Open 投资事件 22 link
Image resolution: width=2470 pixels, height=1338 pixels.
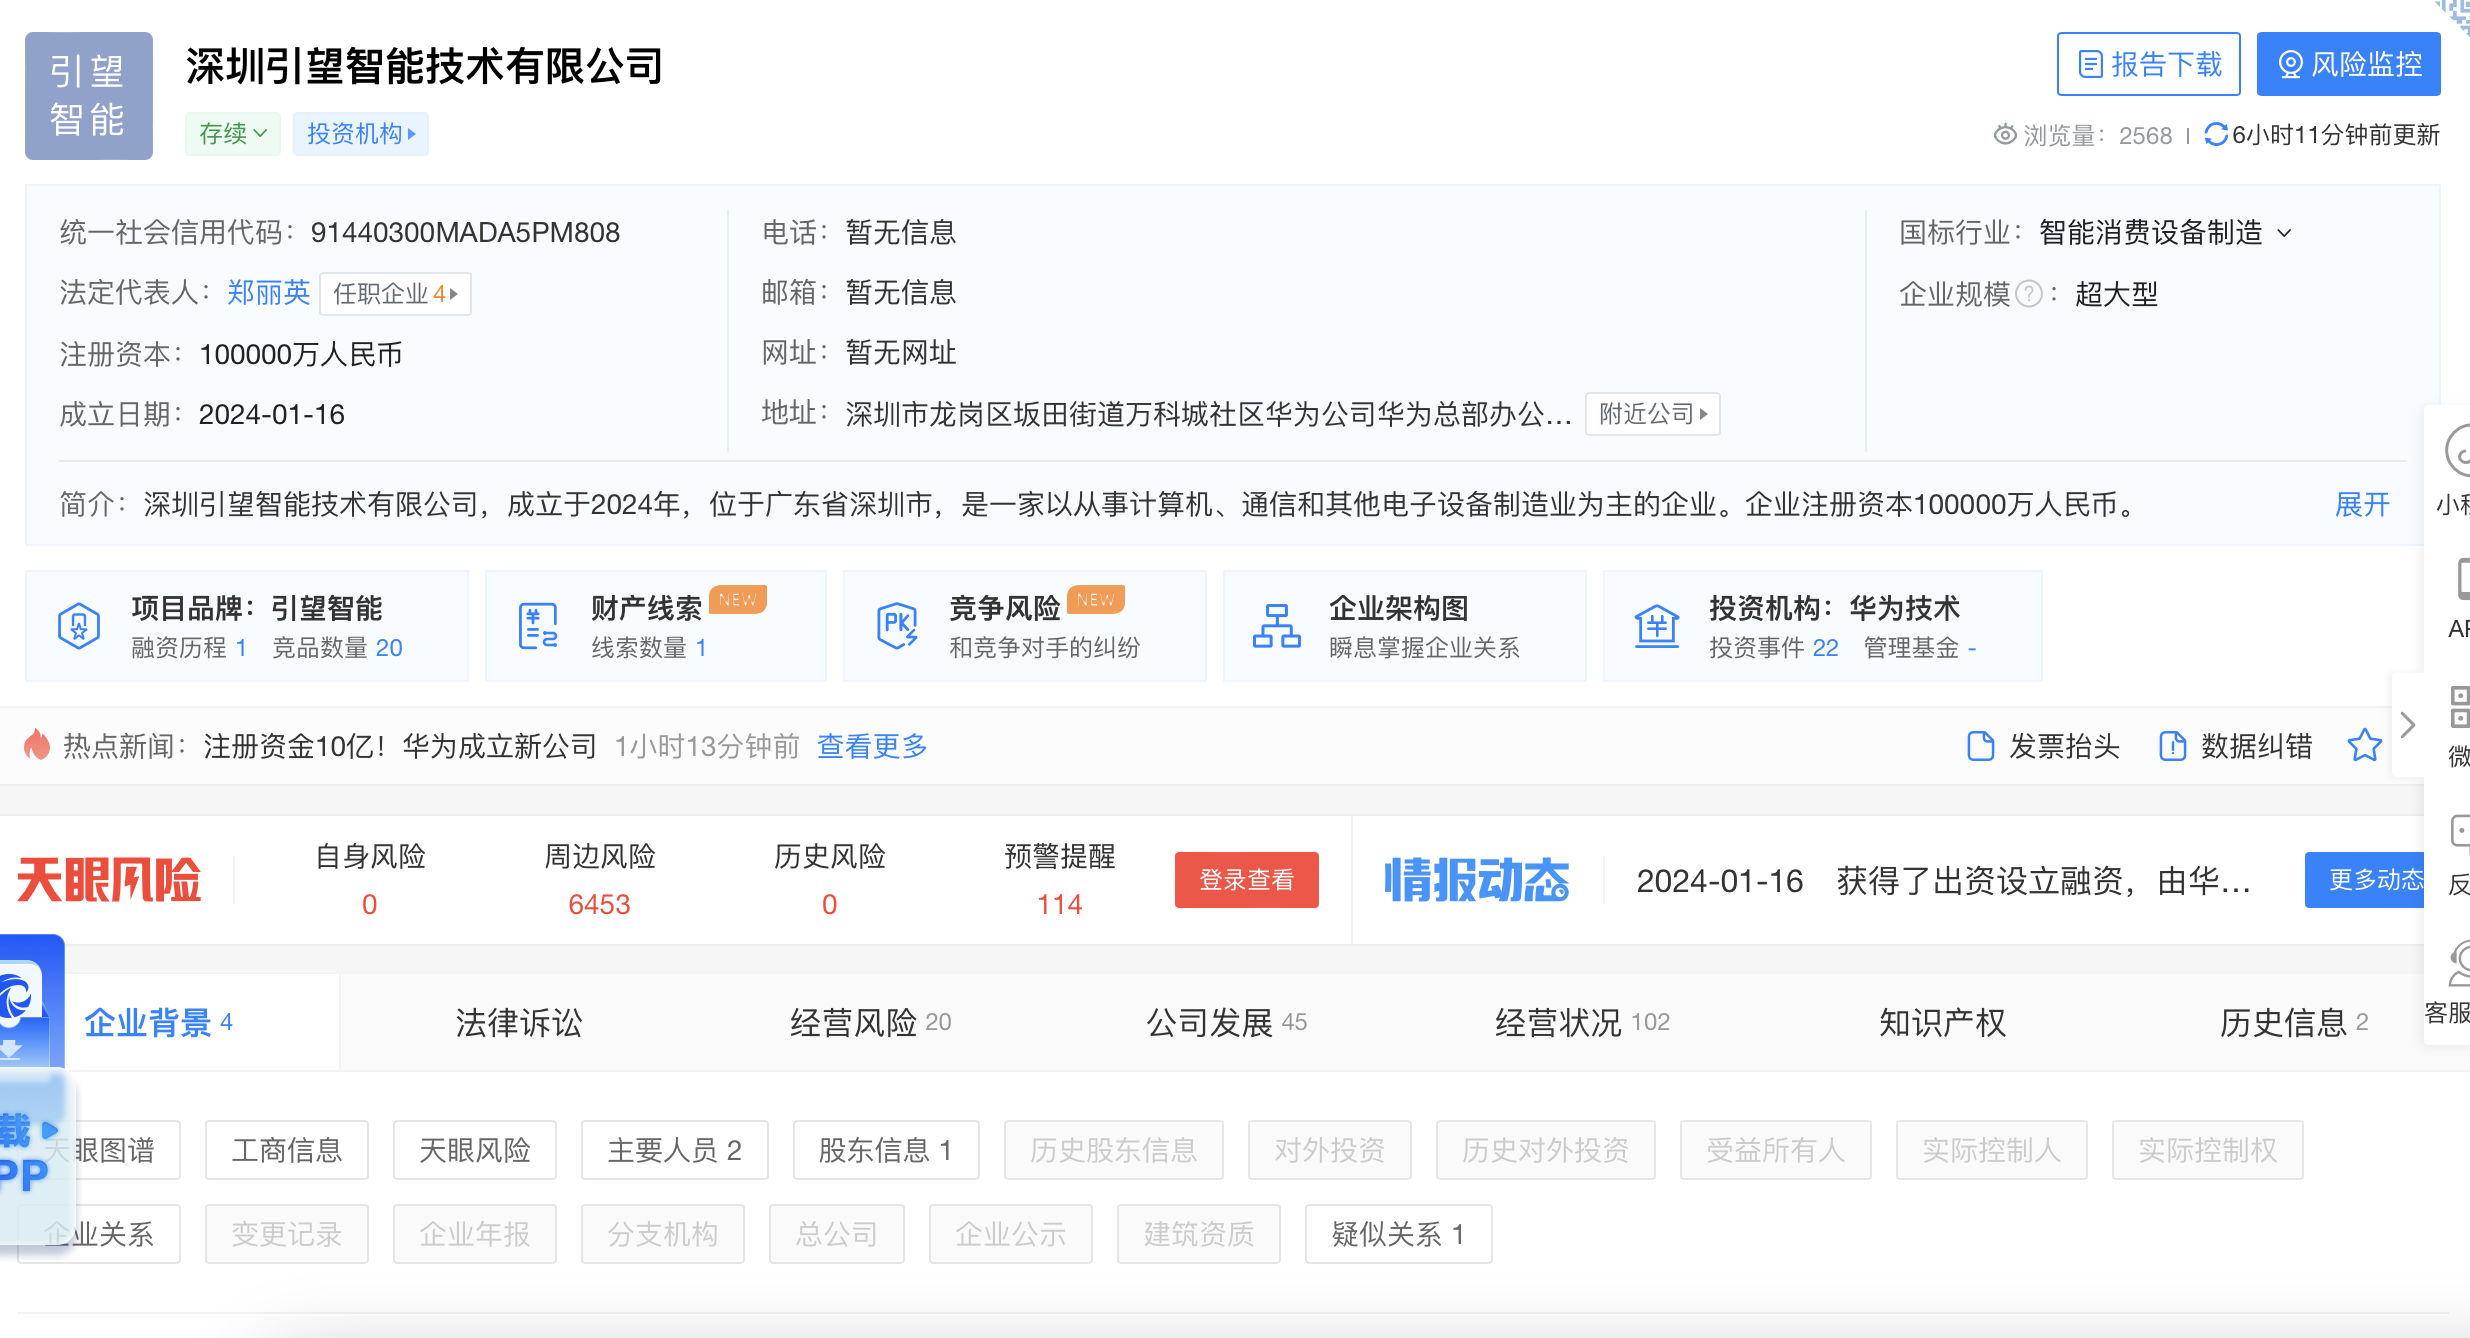[1773, 648]
